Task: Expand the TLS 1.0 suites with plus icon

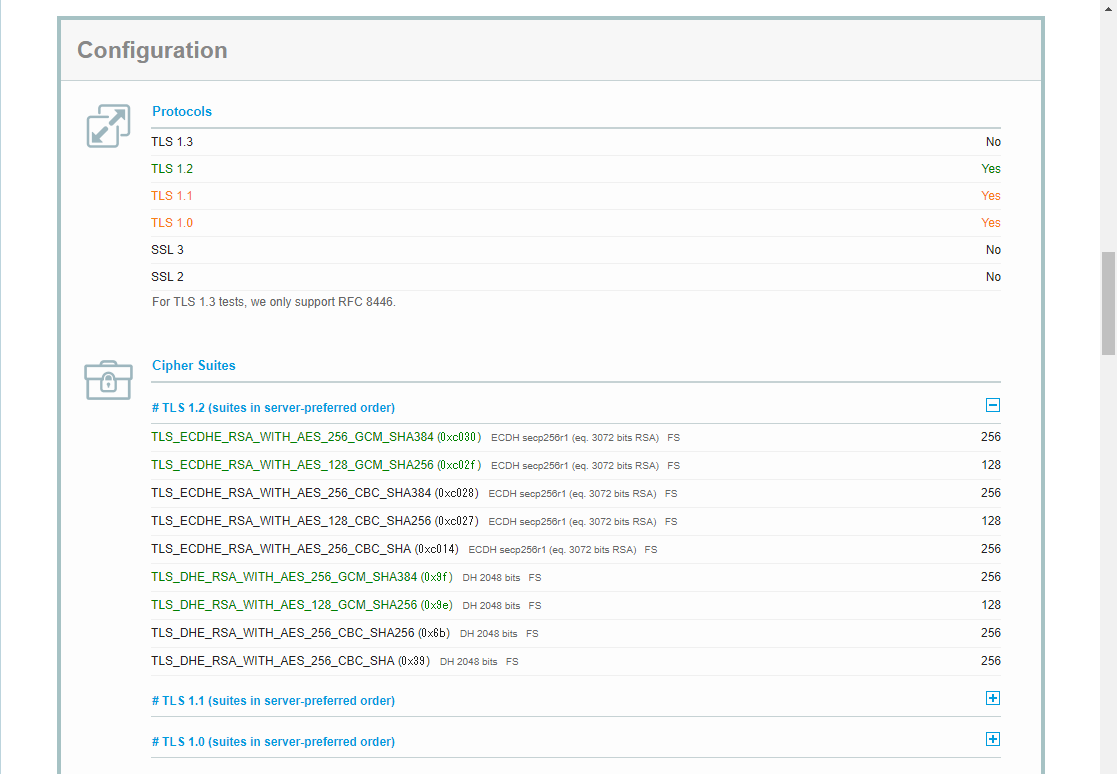Action: click(992, 739)
